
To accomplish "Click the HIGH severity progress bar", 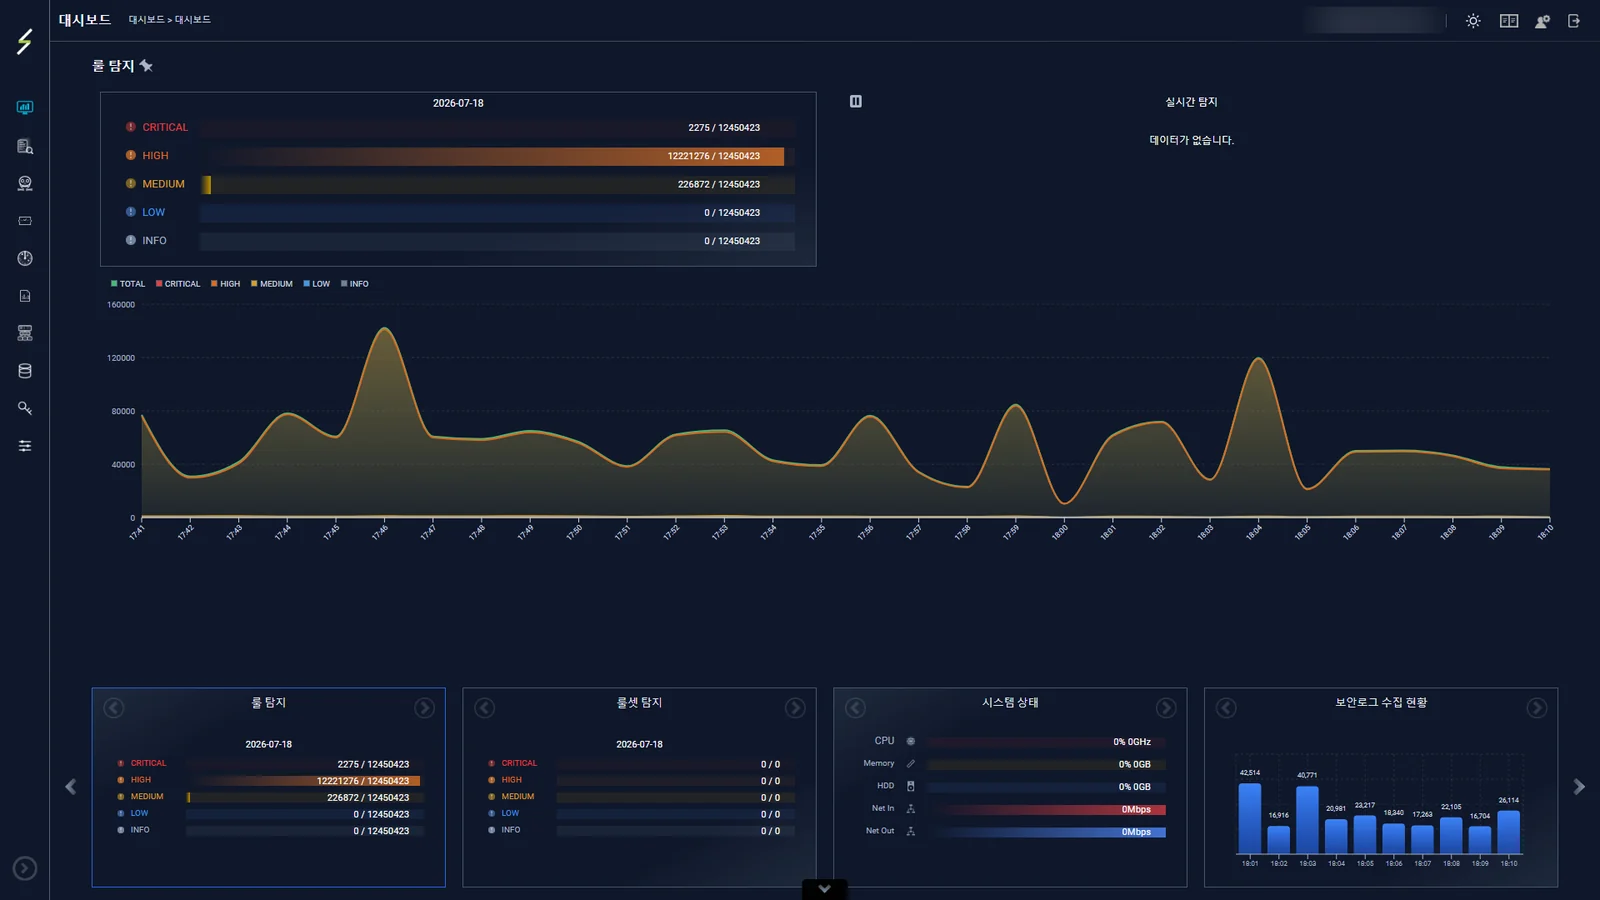I will [497, 156].
